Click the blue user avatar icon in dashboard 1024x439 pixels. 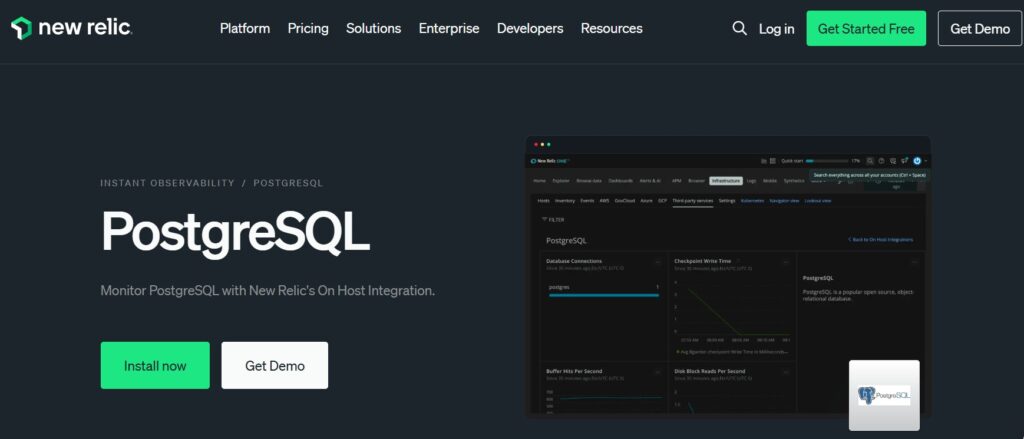point(917,160)
